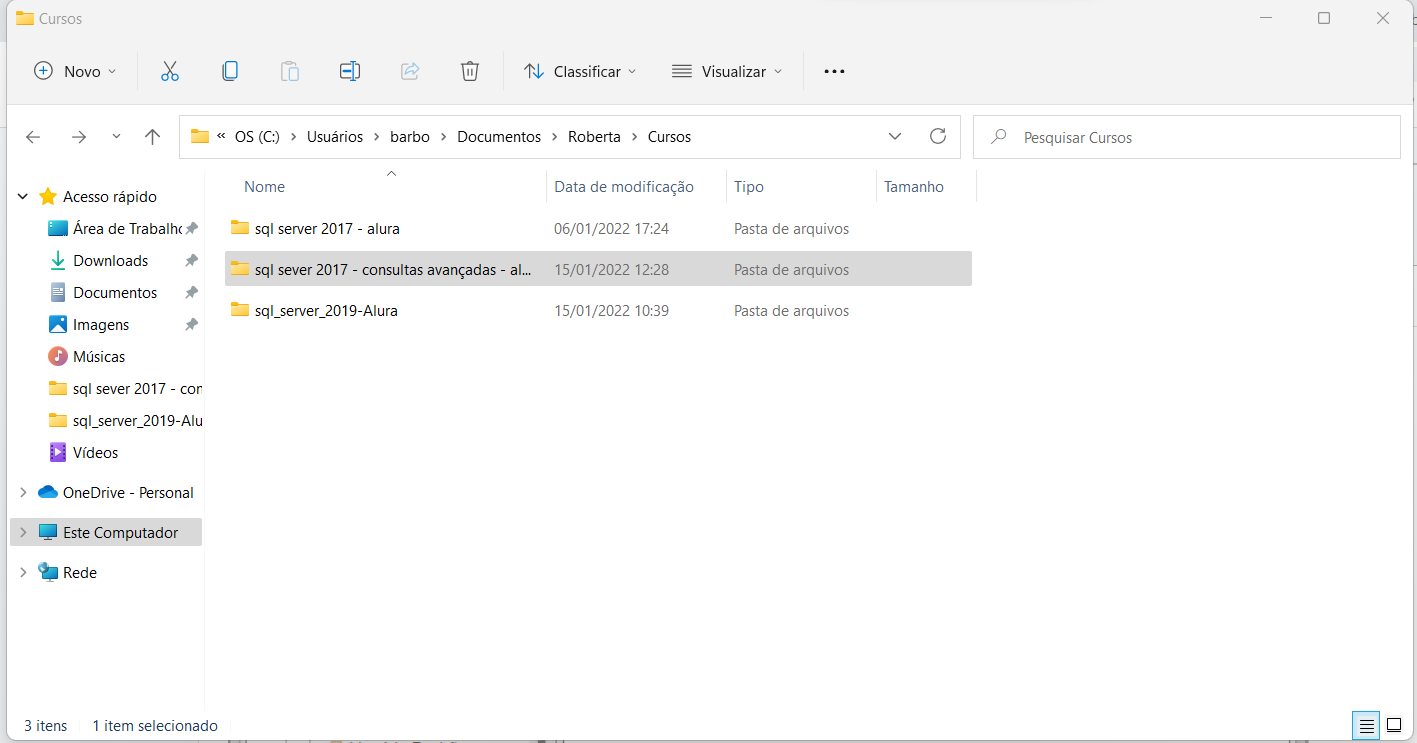Expand the OneDrive - Personal node
Image resolution: width=1417 pixels, height=743 pixels.
point(23,492)
